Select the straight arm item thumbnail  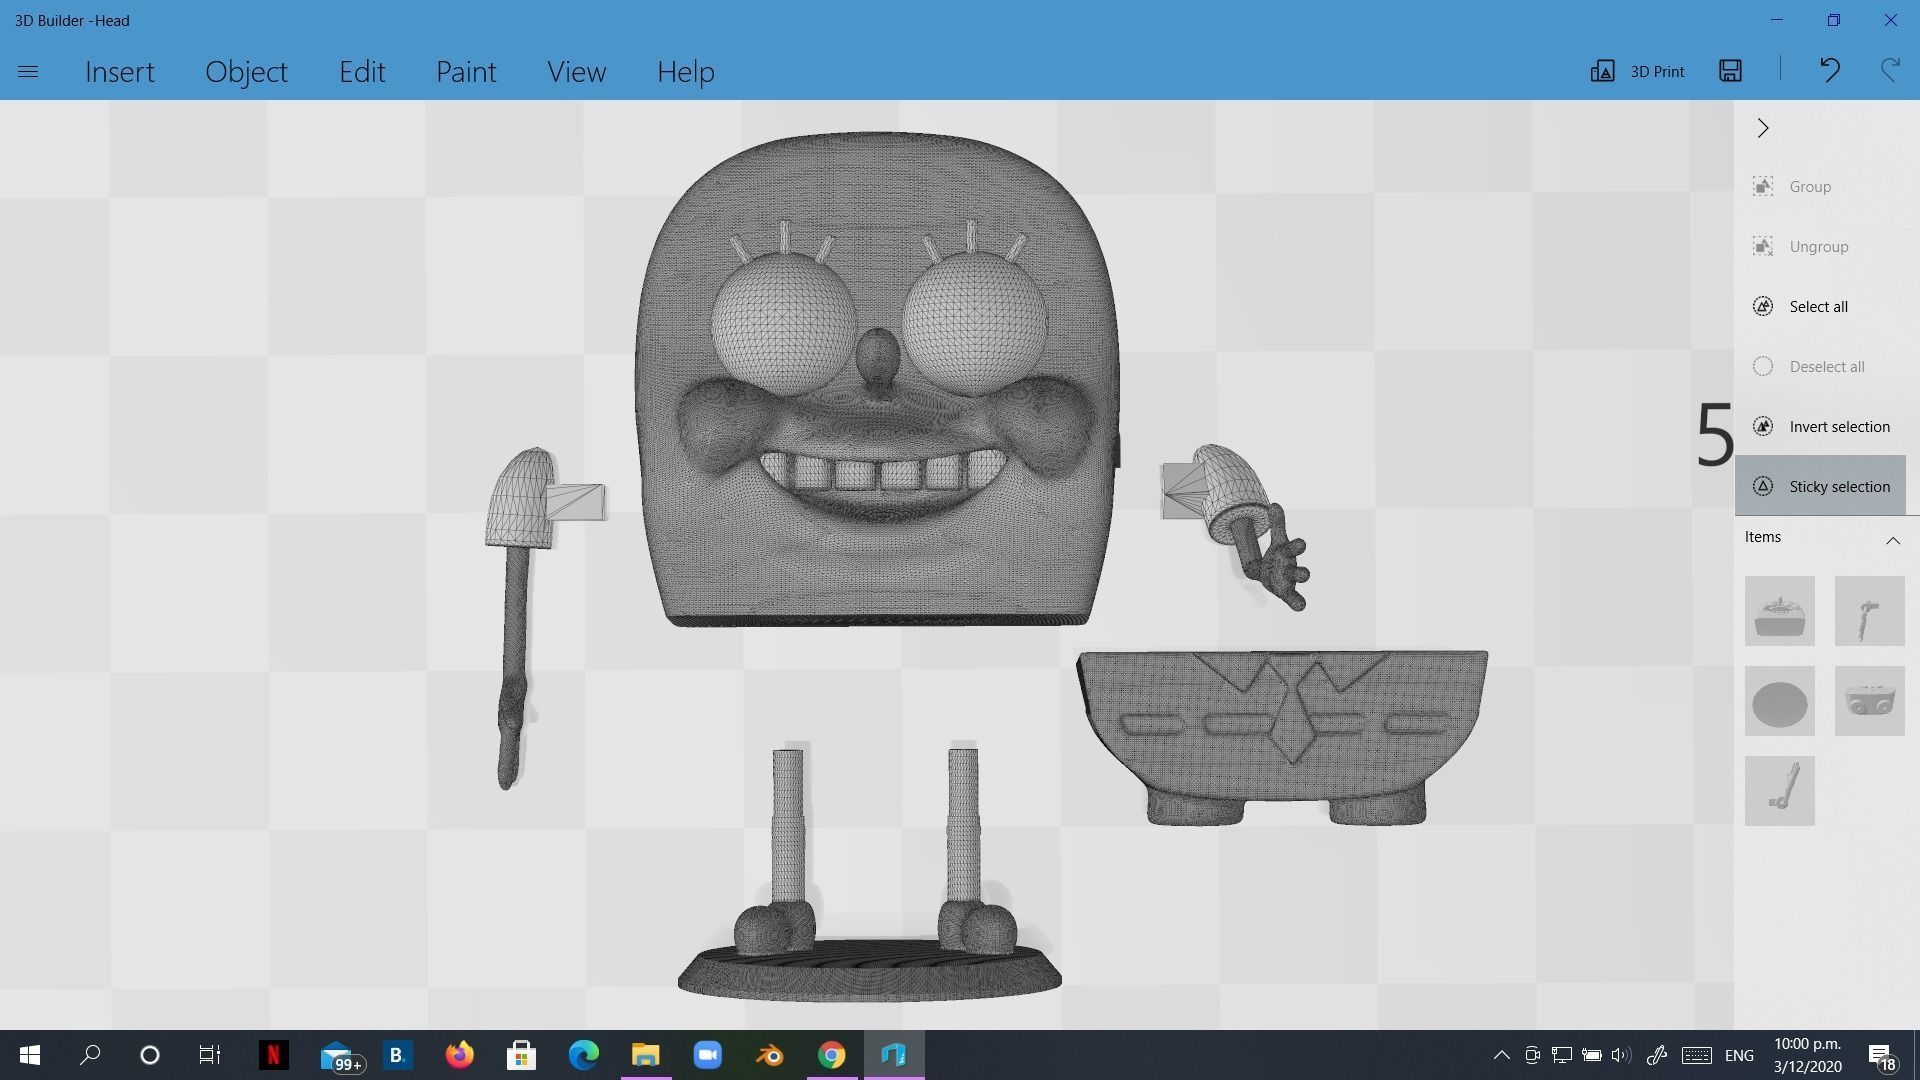1780,791
